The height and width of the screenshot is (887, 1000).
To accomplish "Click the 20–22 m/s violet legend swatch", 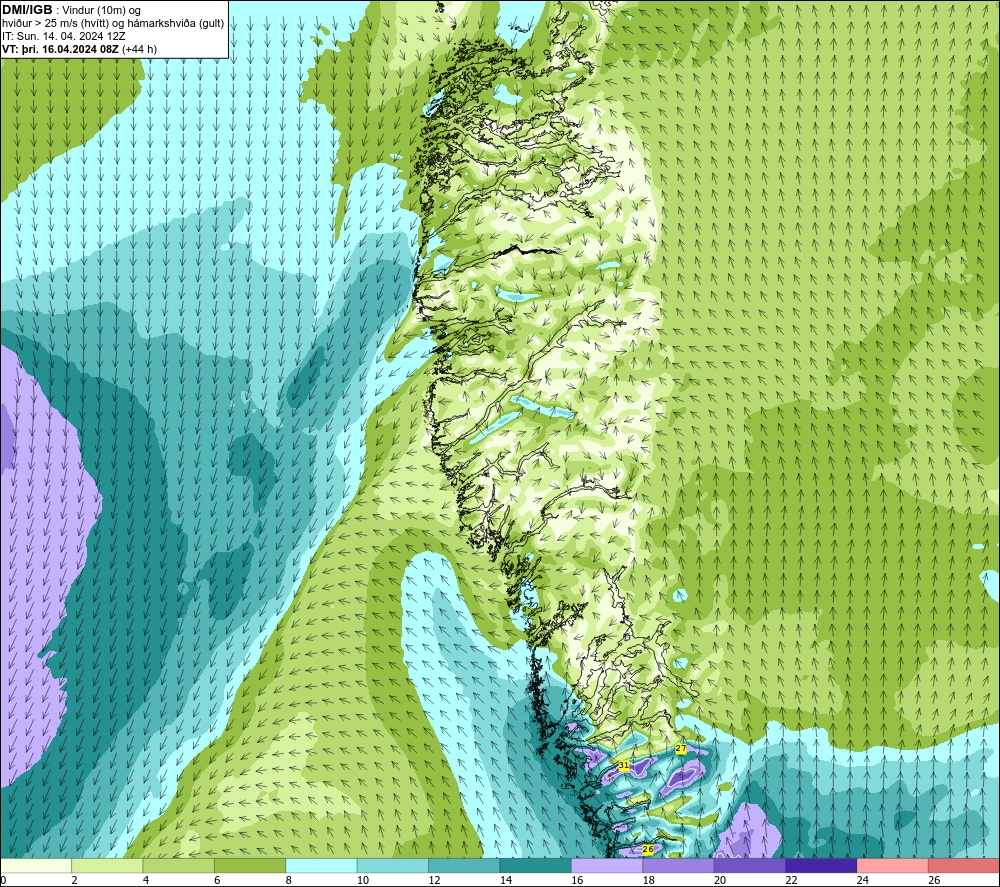I will pyautogui.click(x=750, y=865).
